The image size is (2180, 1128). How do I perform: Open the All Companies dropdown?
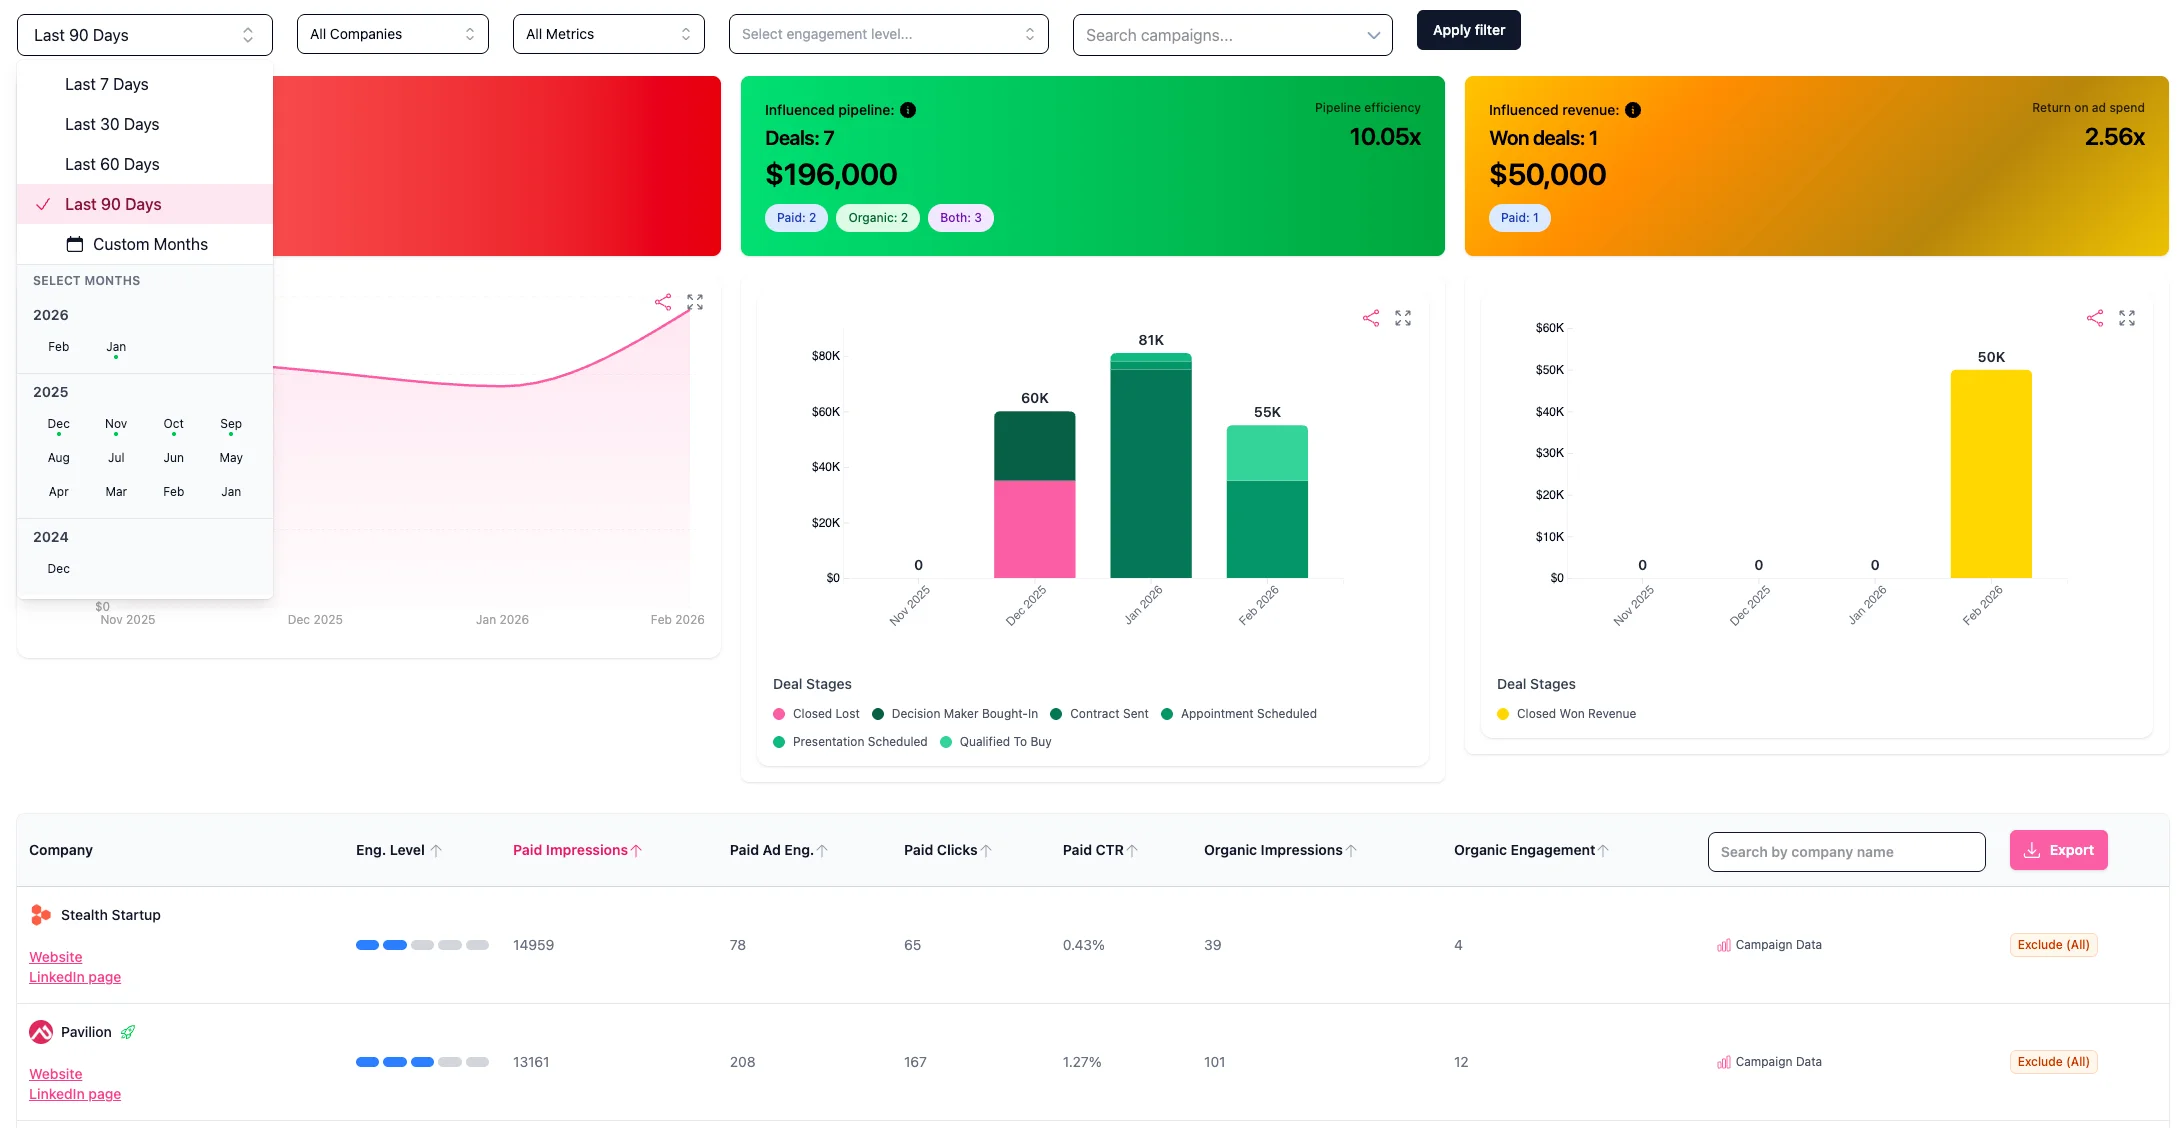(392, 33)
